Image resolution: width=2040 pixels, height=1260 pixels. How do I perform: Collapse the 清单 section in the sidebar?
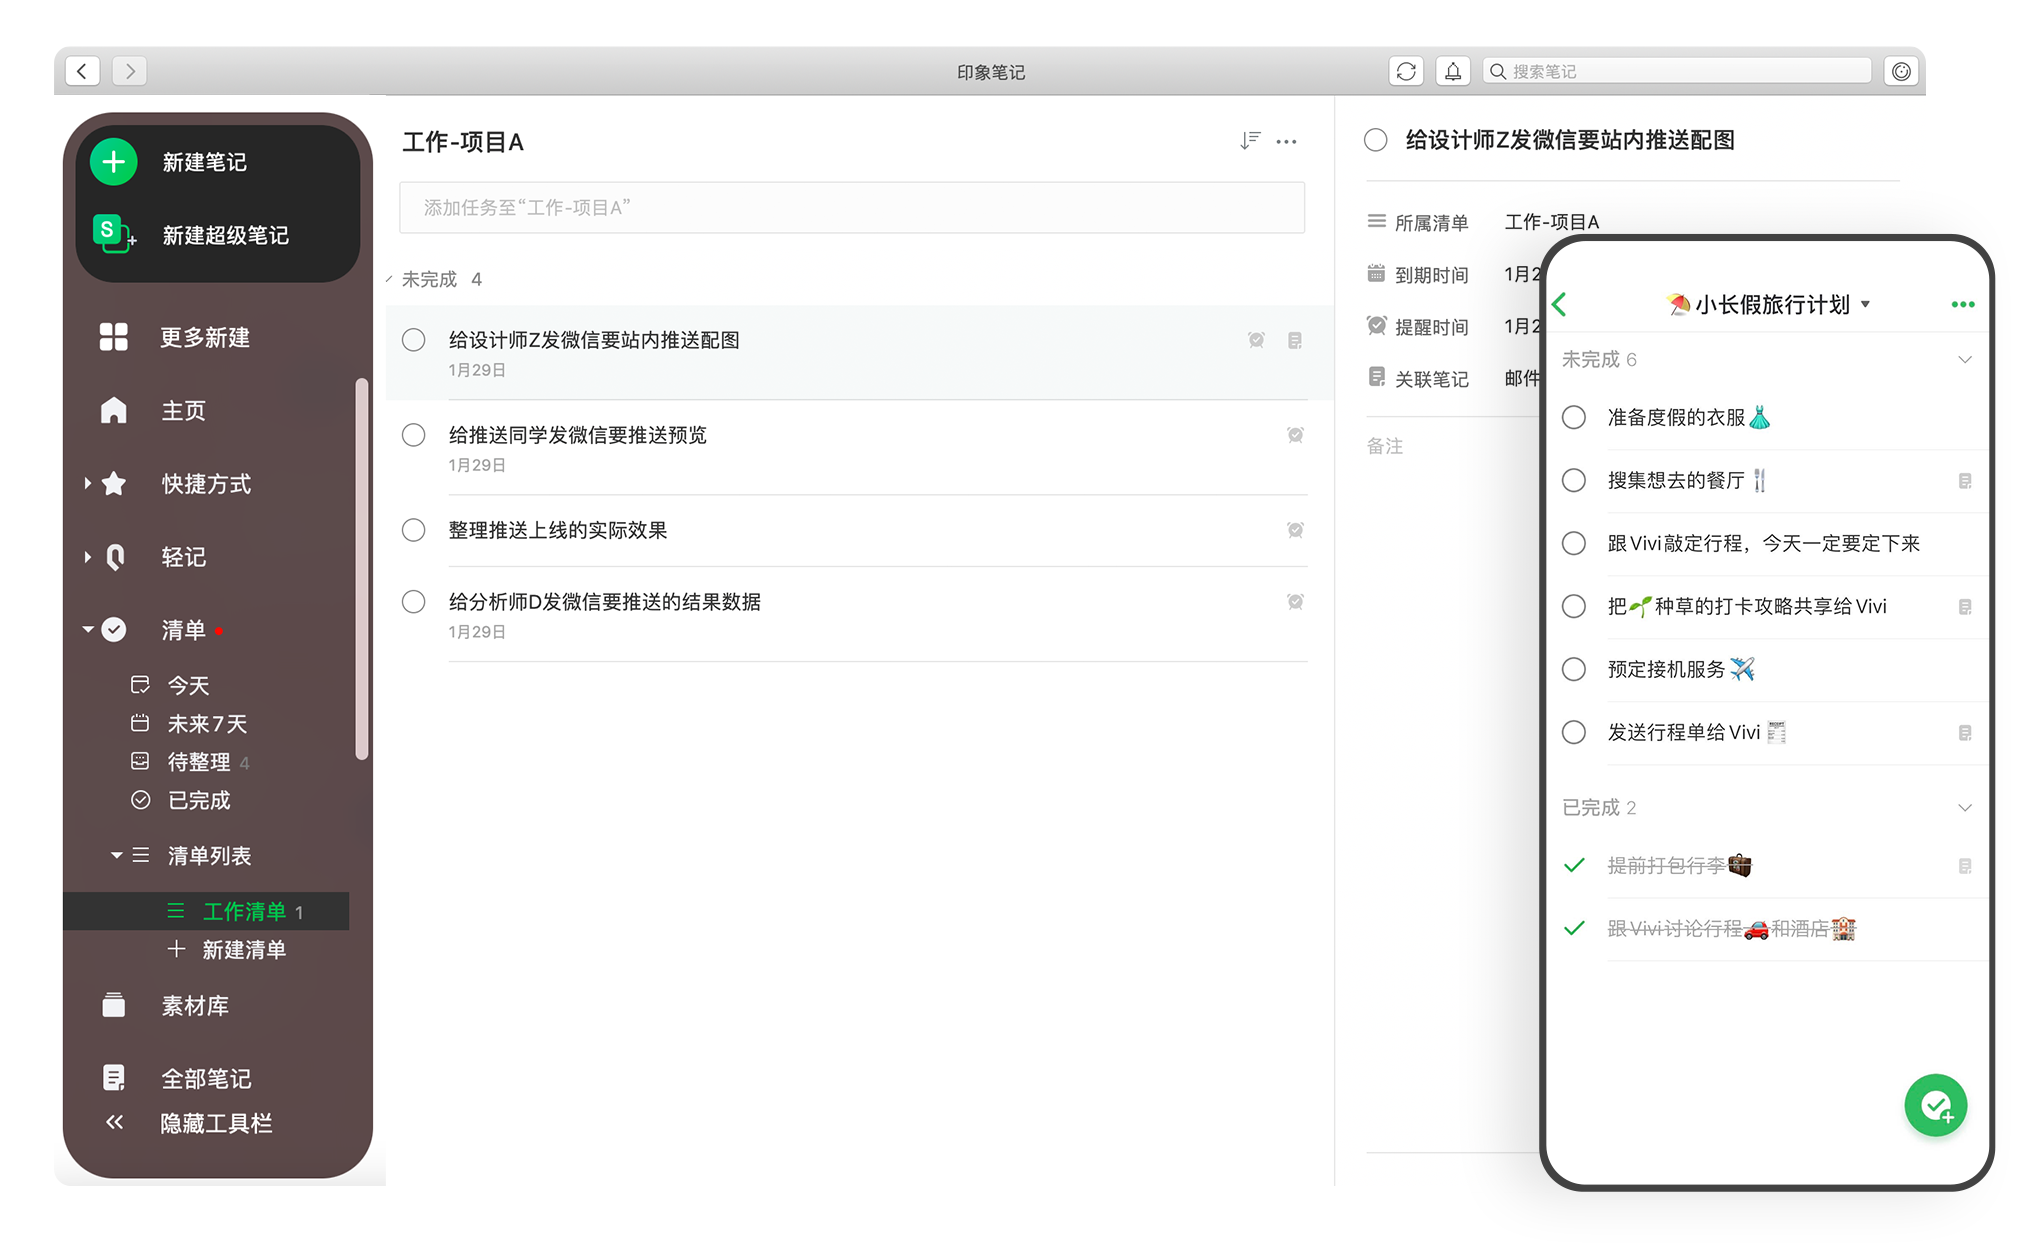[88, 629]
